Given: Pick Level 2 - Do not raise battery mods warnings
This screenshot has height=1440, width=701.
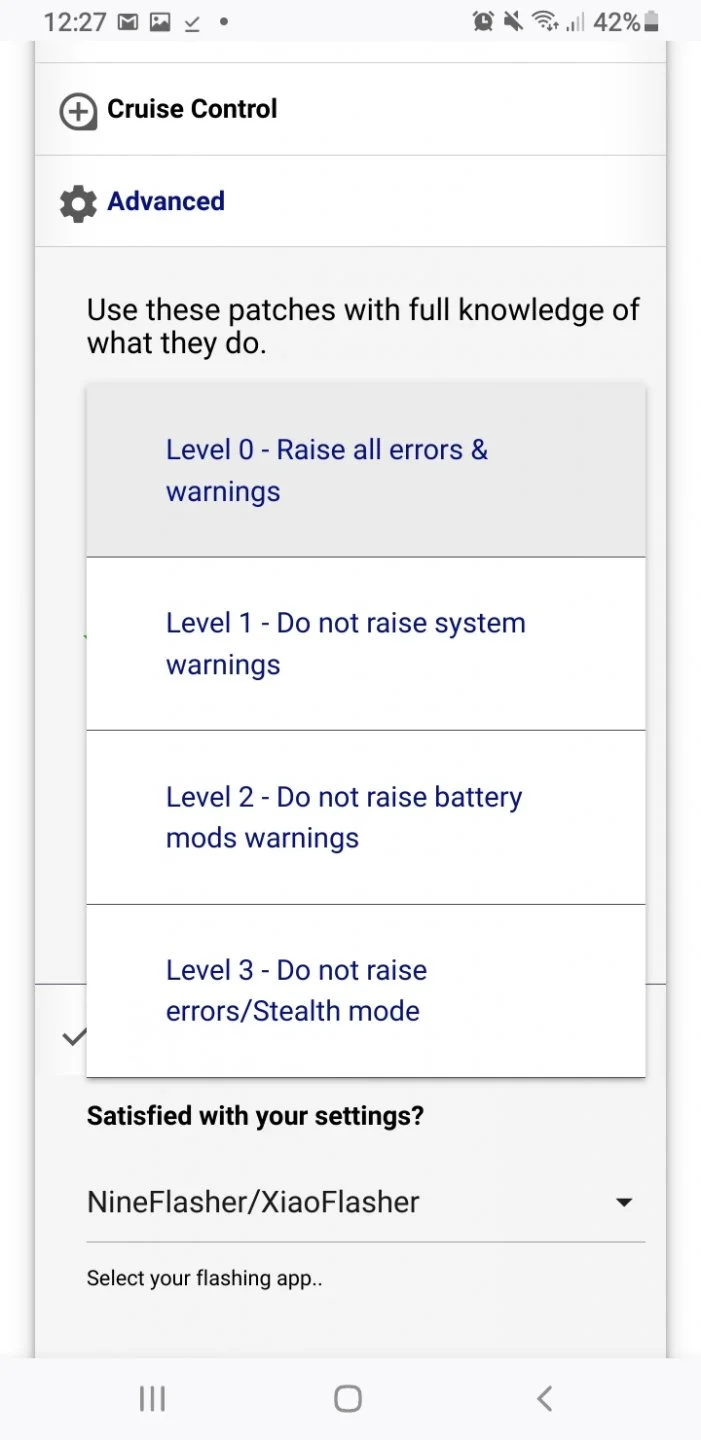Looking at the screenshot, I should tap(365, 818).
